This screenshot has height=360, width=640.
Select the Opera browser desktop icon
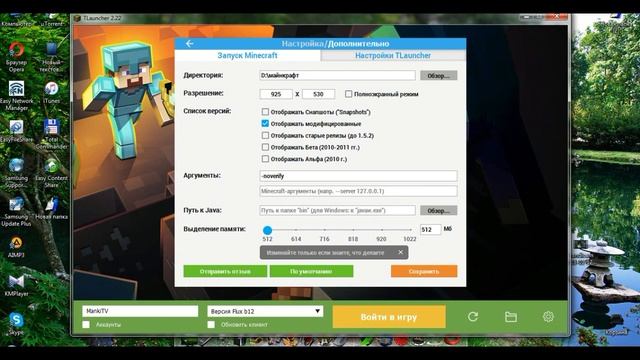pos(16,57)
